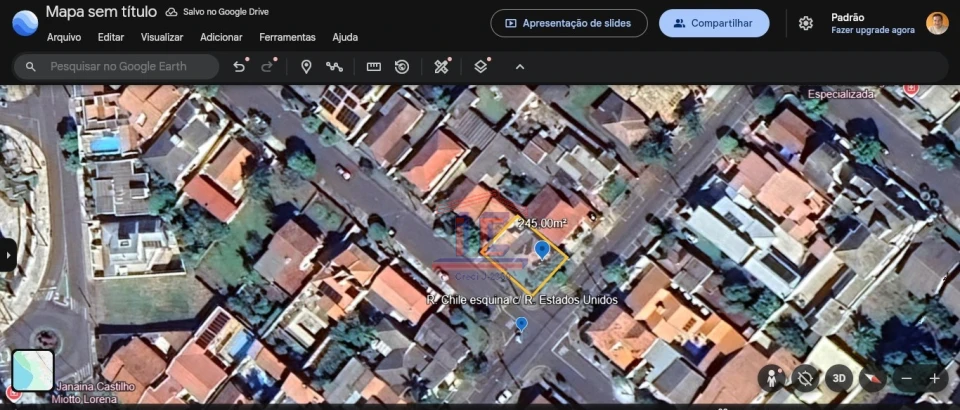Expand the left side panel arrow
The height and width of the screenshot is (410, 960).
[x=7, y=255]
